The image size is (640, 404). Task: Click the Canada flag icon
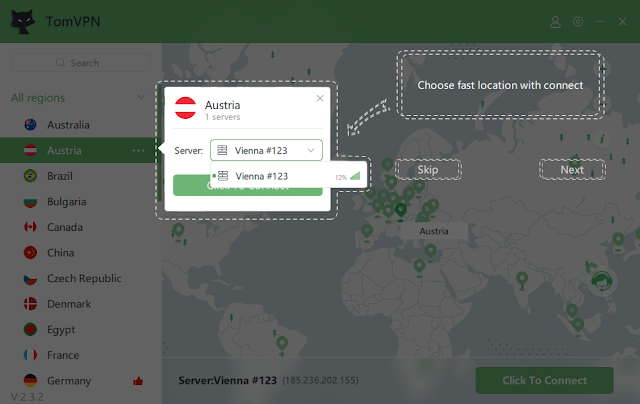pyautogui.click(x=30, y=227)
